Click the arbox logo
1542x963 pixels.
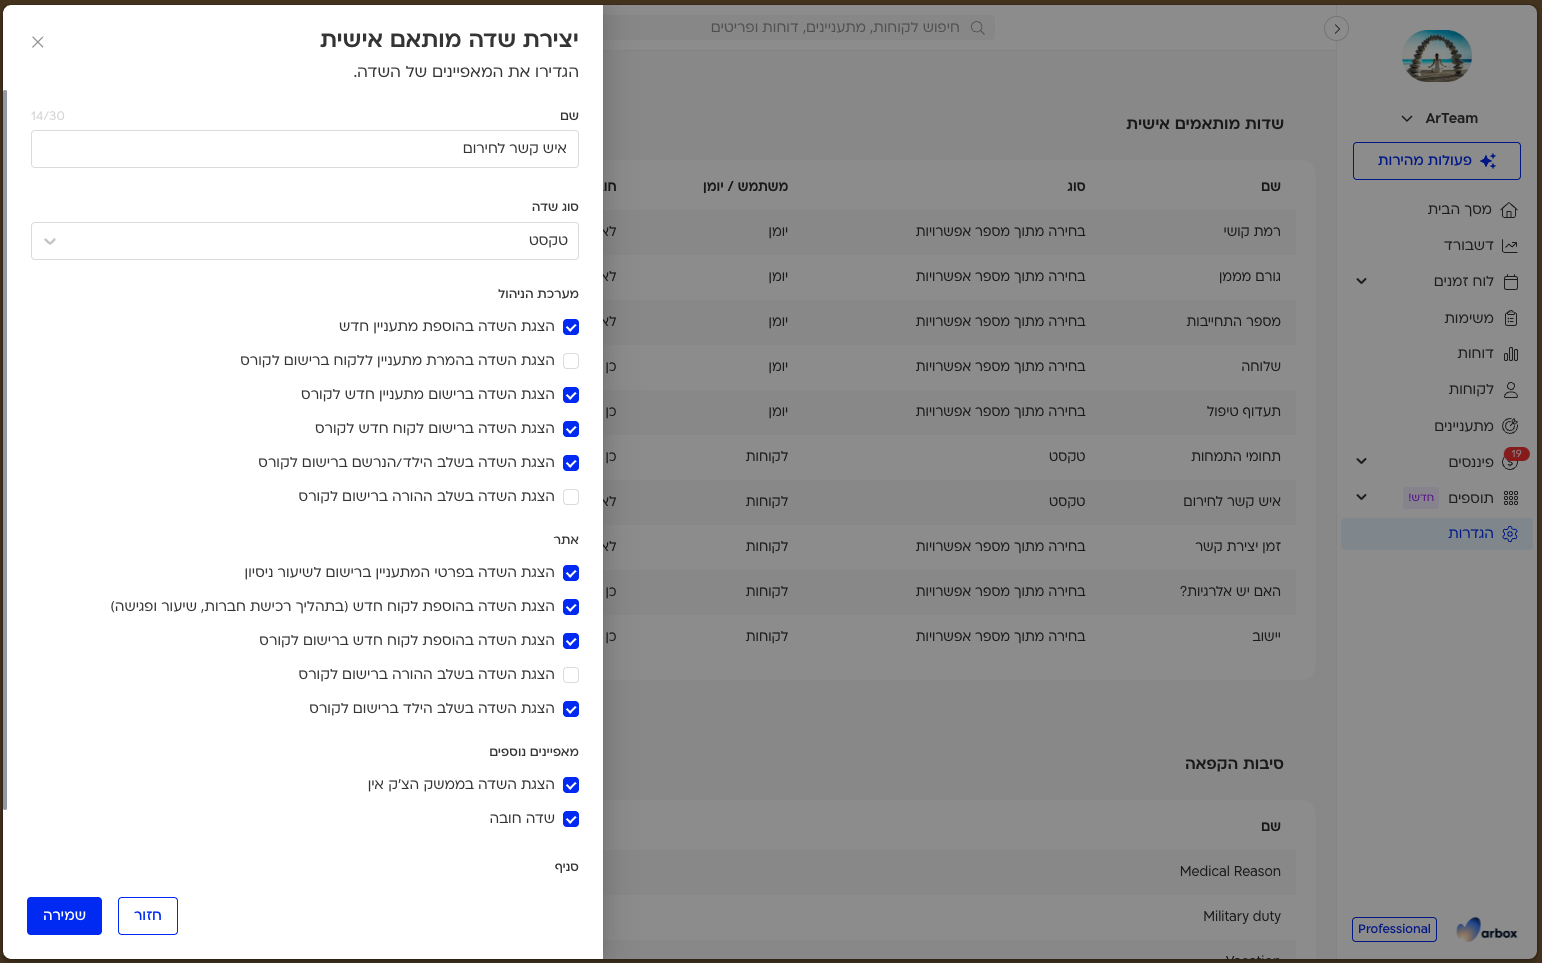pos(1487,930)
